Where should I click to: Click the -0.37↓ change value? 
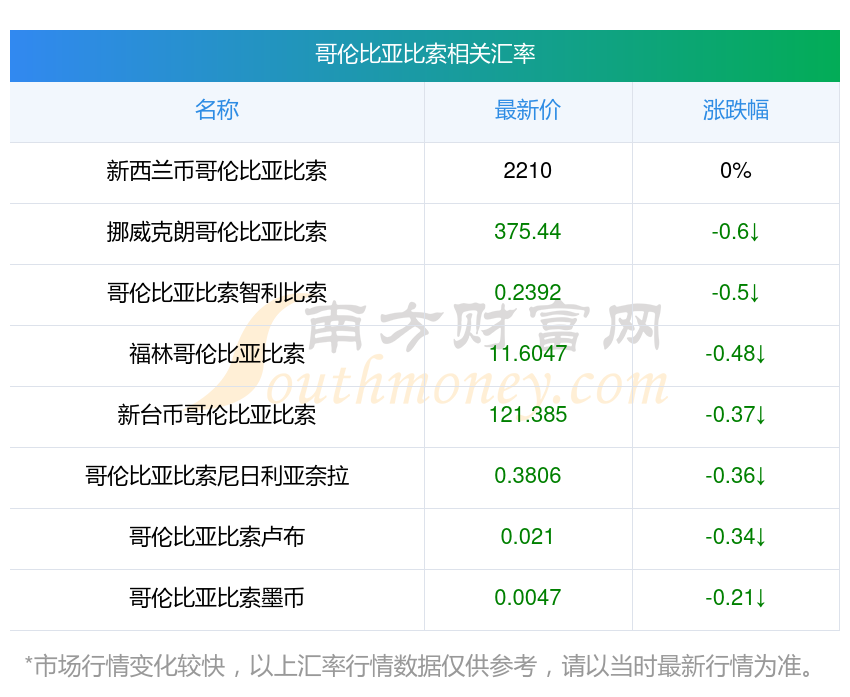[736, 415]
